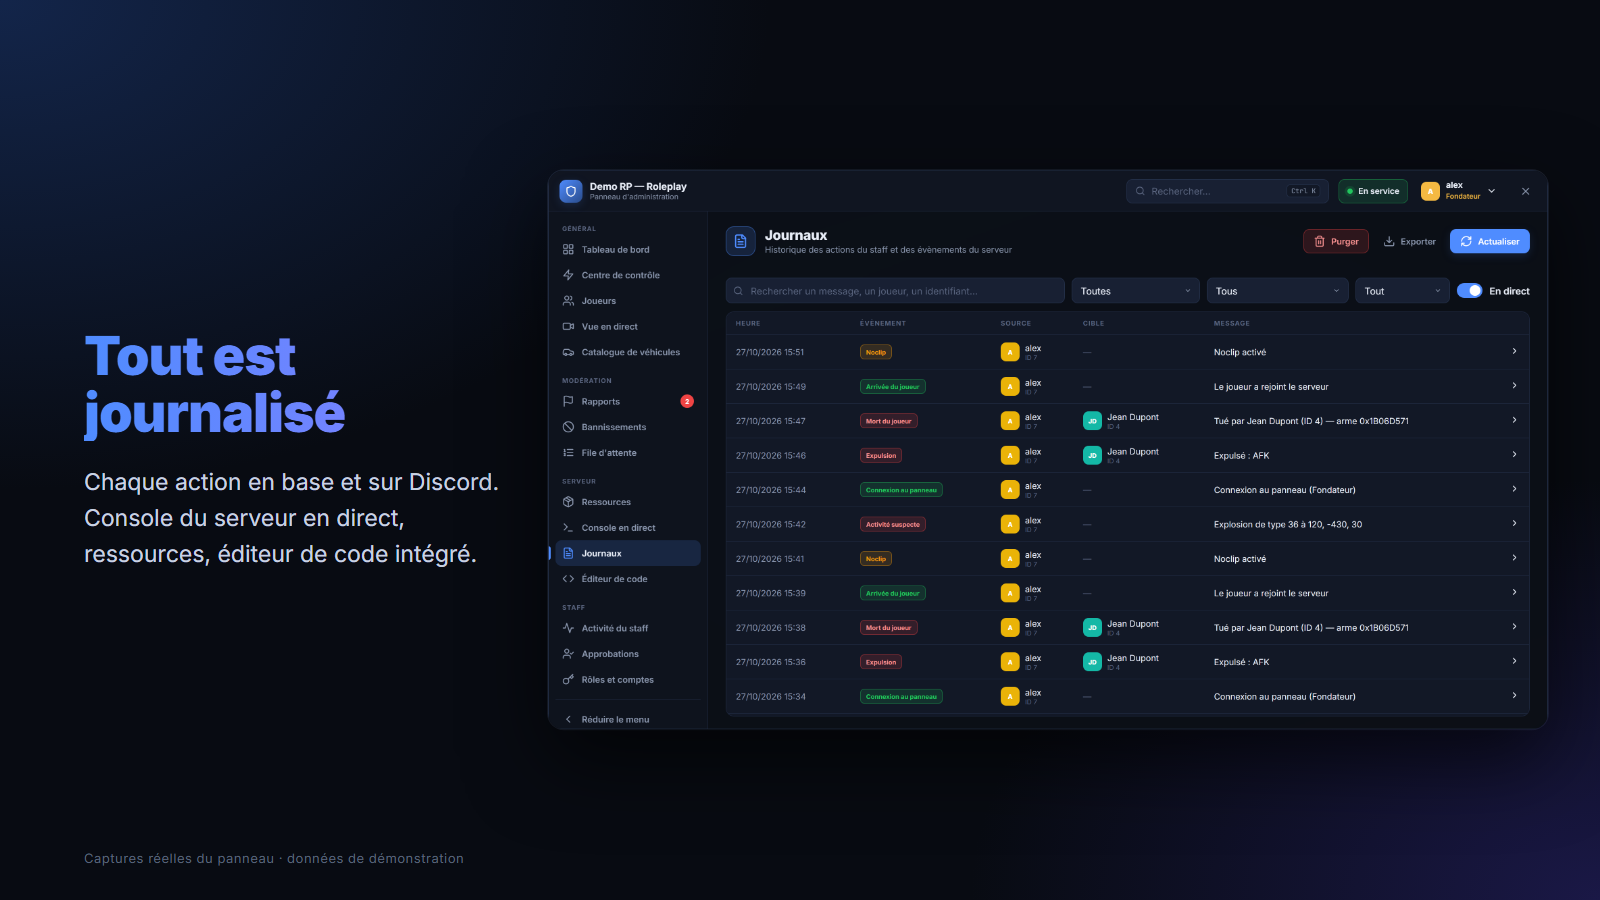This screenshot has width=1600, height=900.
Task: Click the Vue en direct camera icon
Action: (568, 327)
